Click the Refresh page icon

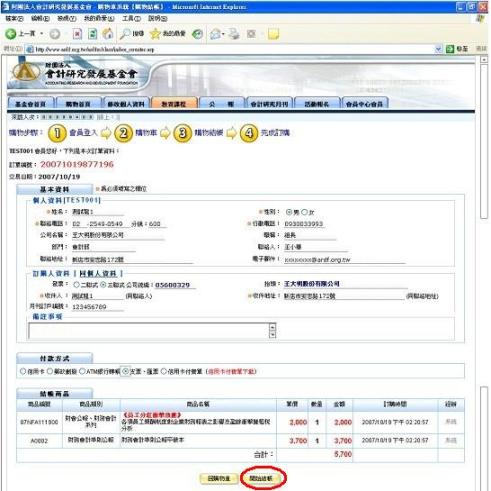(x=92, y=34)
